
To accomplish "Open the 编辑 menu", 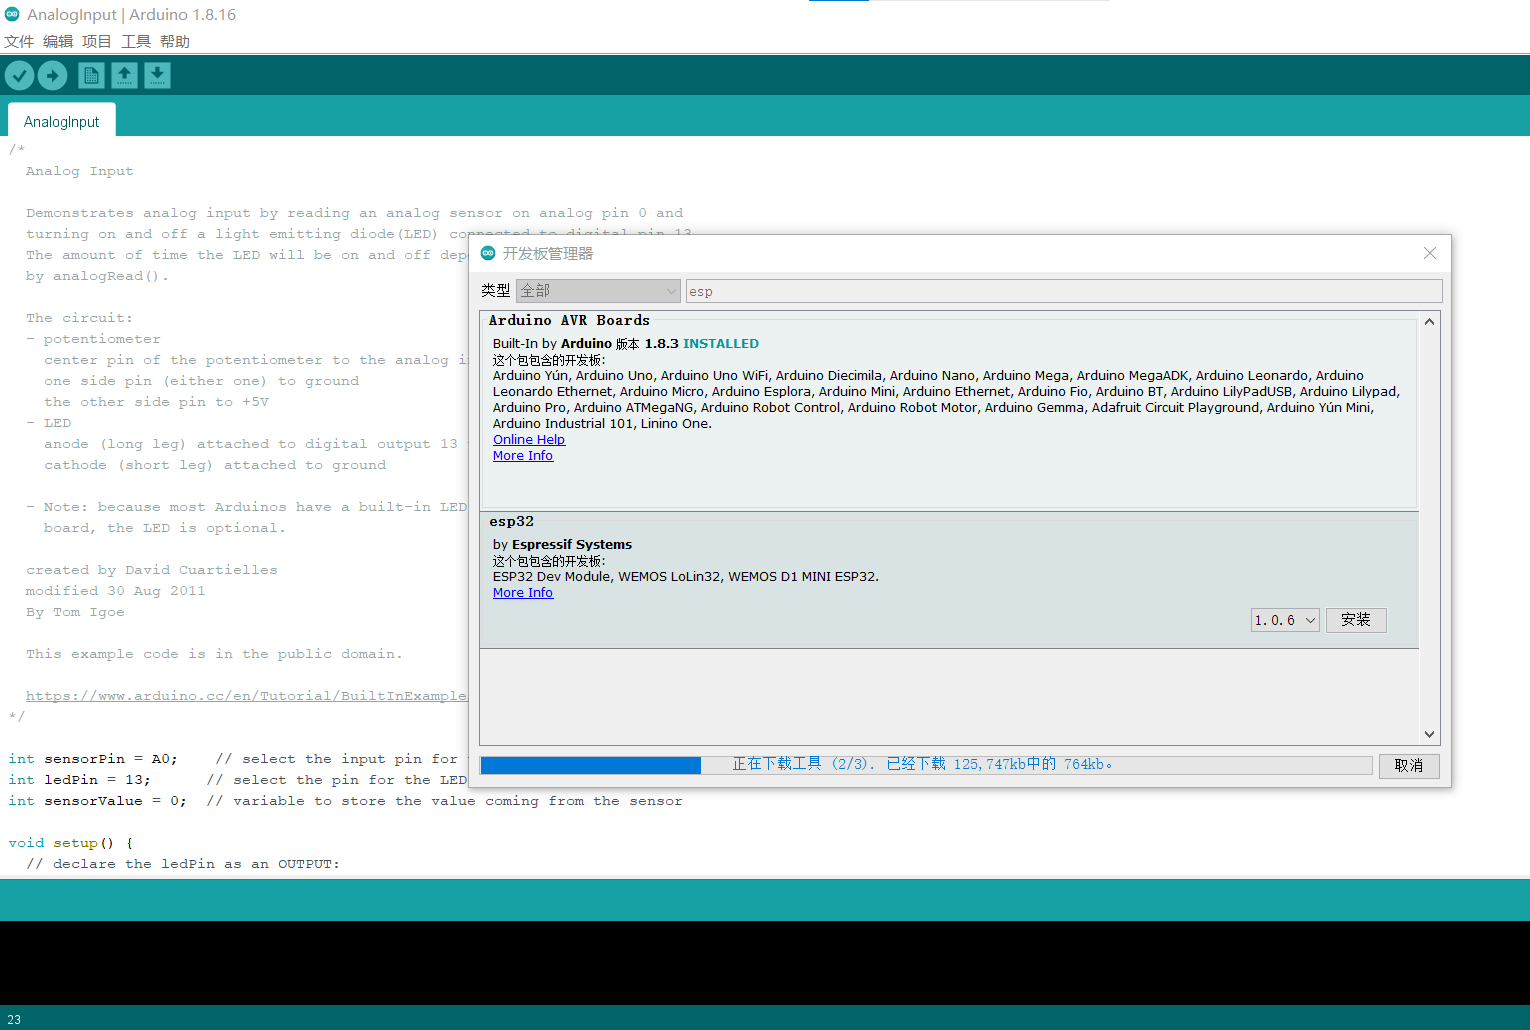I will [58, 41].
